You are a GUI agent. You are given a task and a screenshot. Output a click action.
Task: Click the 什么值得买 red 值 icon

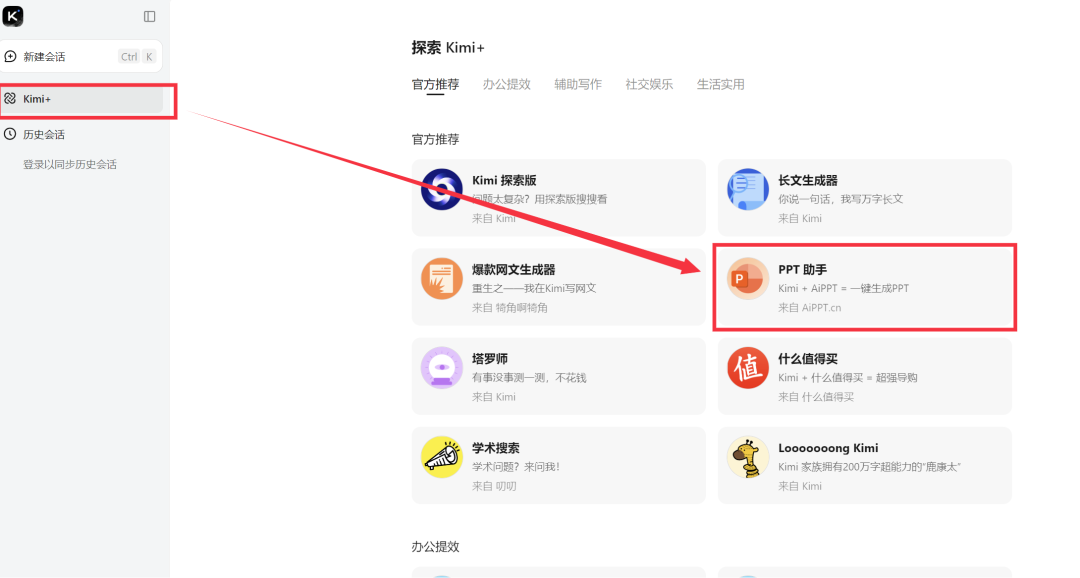[x=748, y=368]
